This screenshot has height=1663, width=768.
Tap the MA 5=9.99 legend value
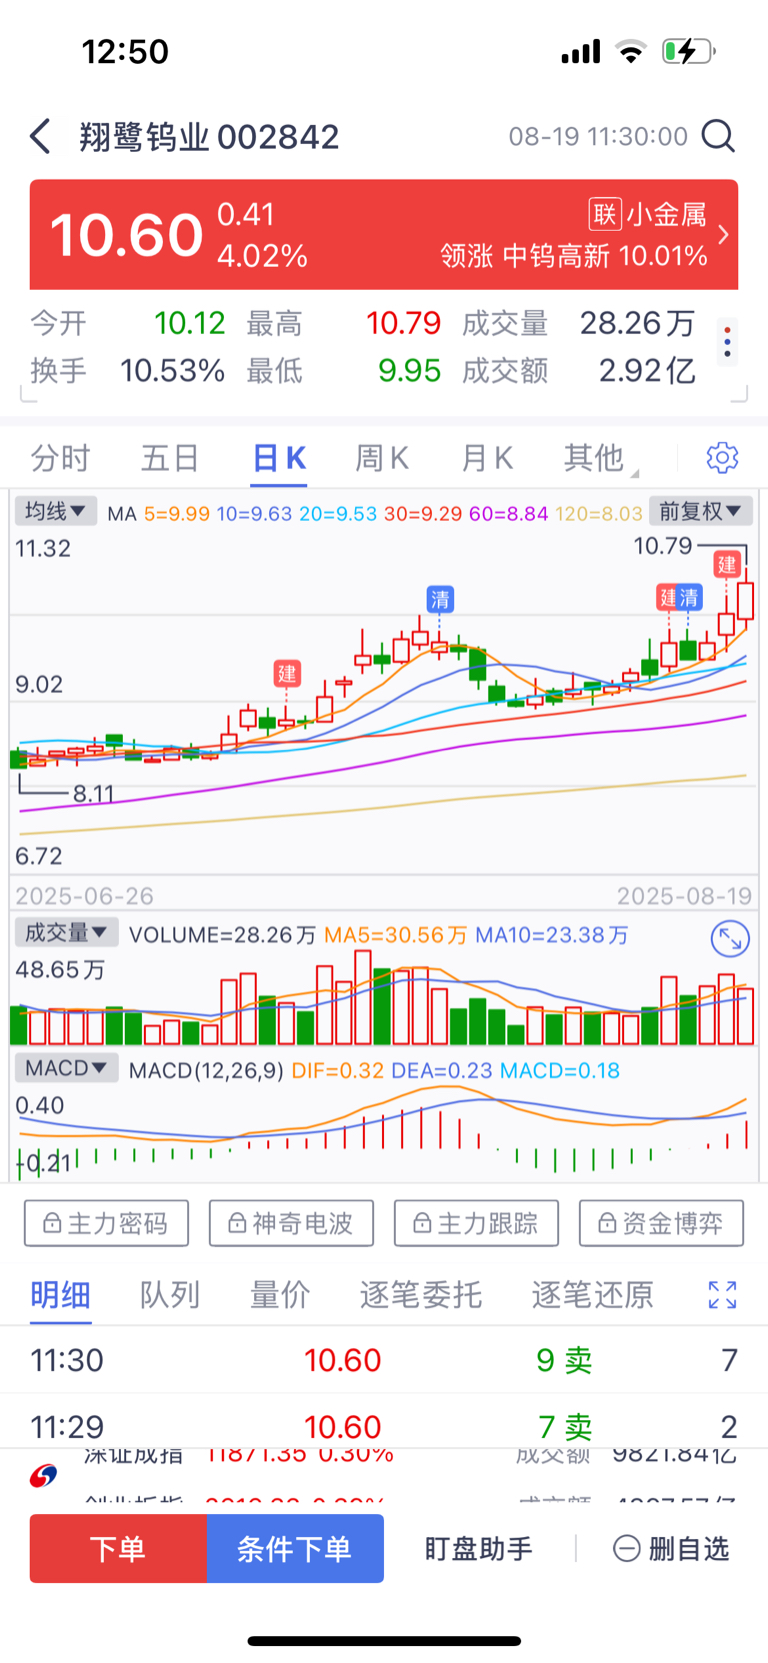click(177, 514)
